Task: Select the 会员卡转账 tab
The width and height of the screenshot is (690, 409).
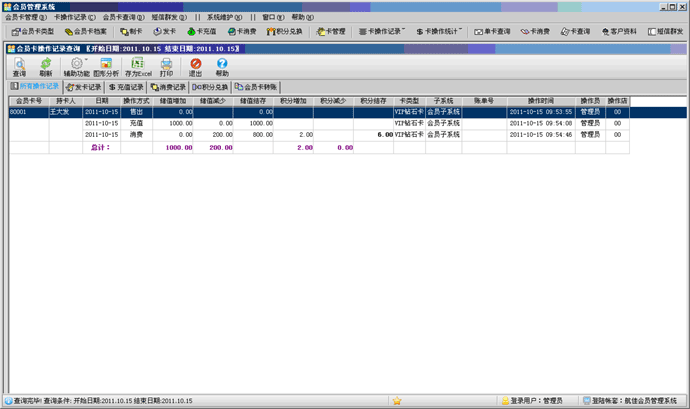Action: click(x=258, y=87)
